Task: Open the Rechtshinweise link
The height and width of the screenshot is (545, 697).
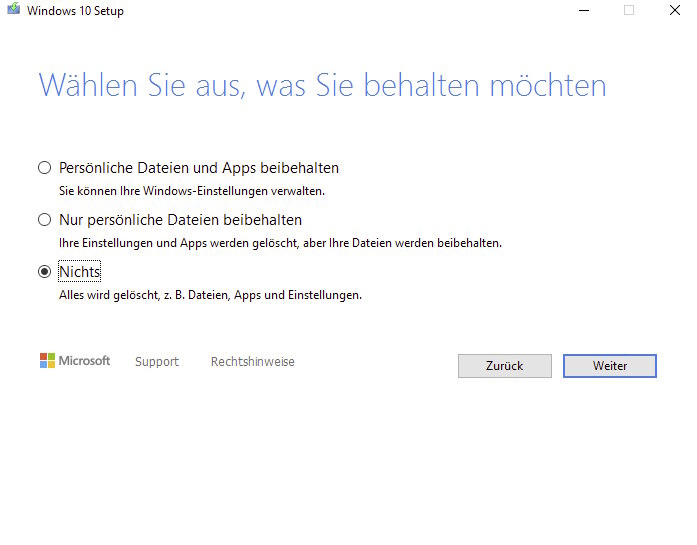Action: tap(252, 361)
